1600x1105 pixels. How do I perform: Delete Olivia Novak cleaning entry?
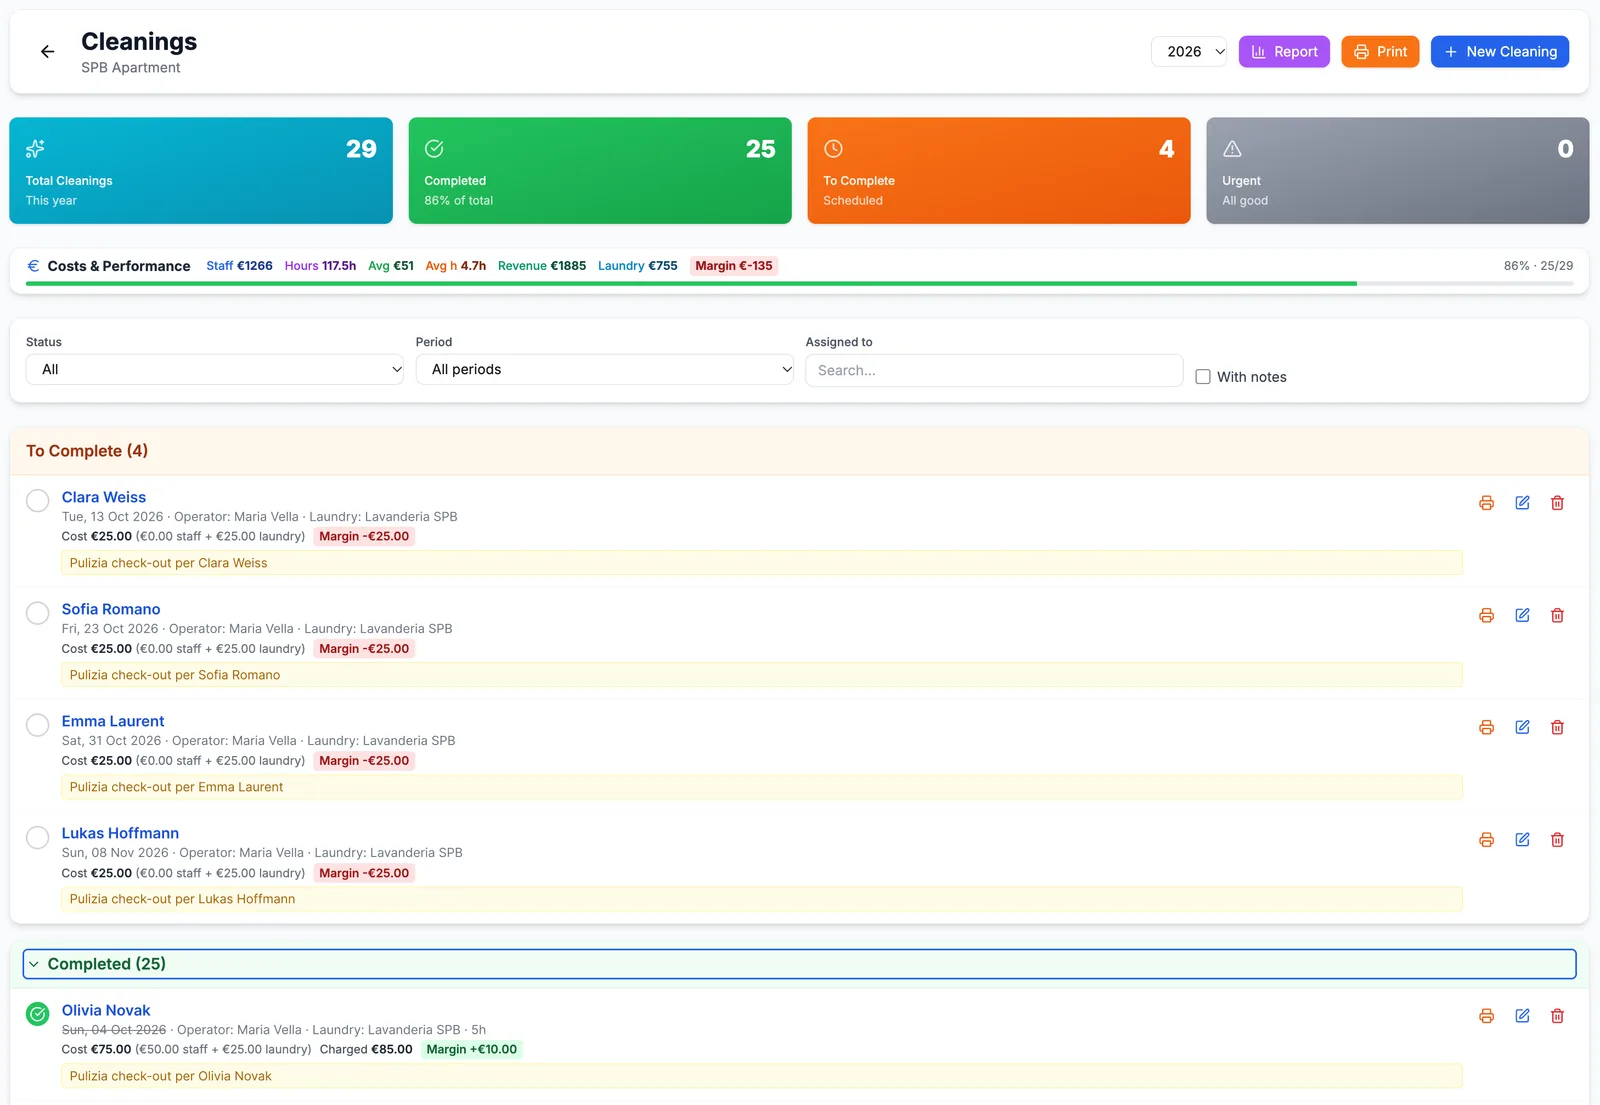(x=1557, y=1016)
